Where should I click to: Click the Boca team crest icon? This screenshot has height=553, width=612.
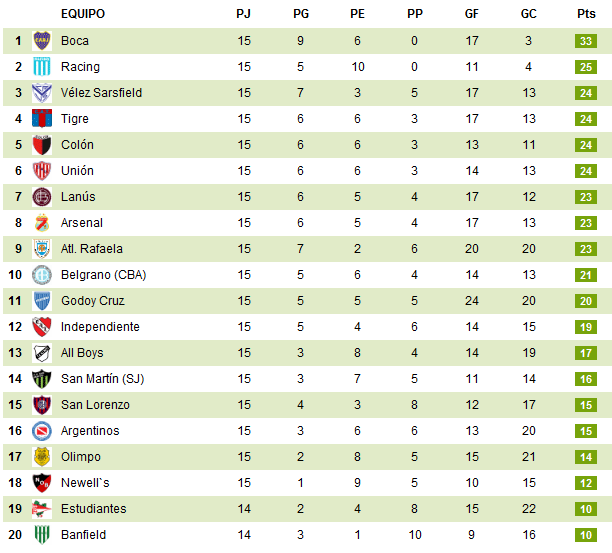point(42,41)
